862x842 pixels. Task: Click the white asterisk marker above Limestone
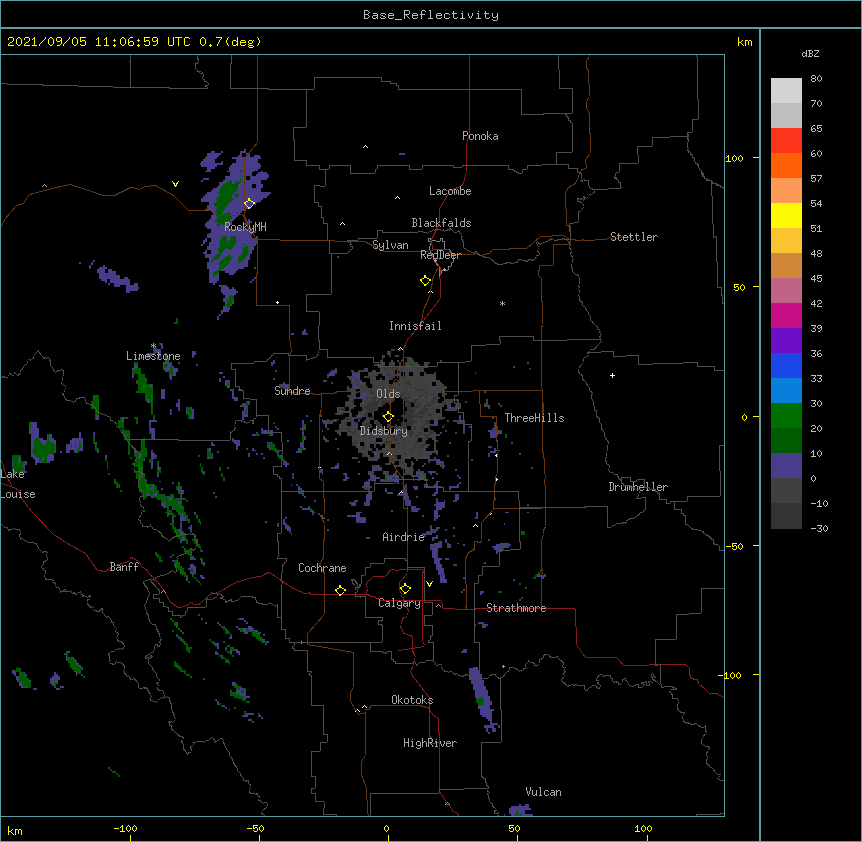pos(153,346)
